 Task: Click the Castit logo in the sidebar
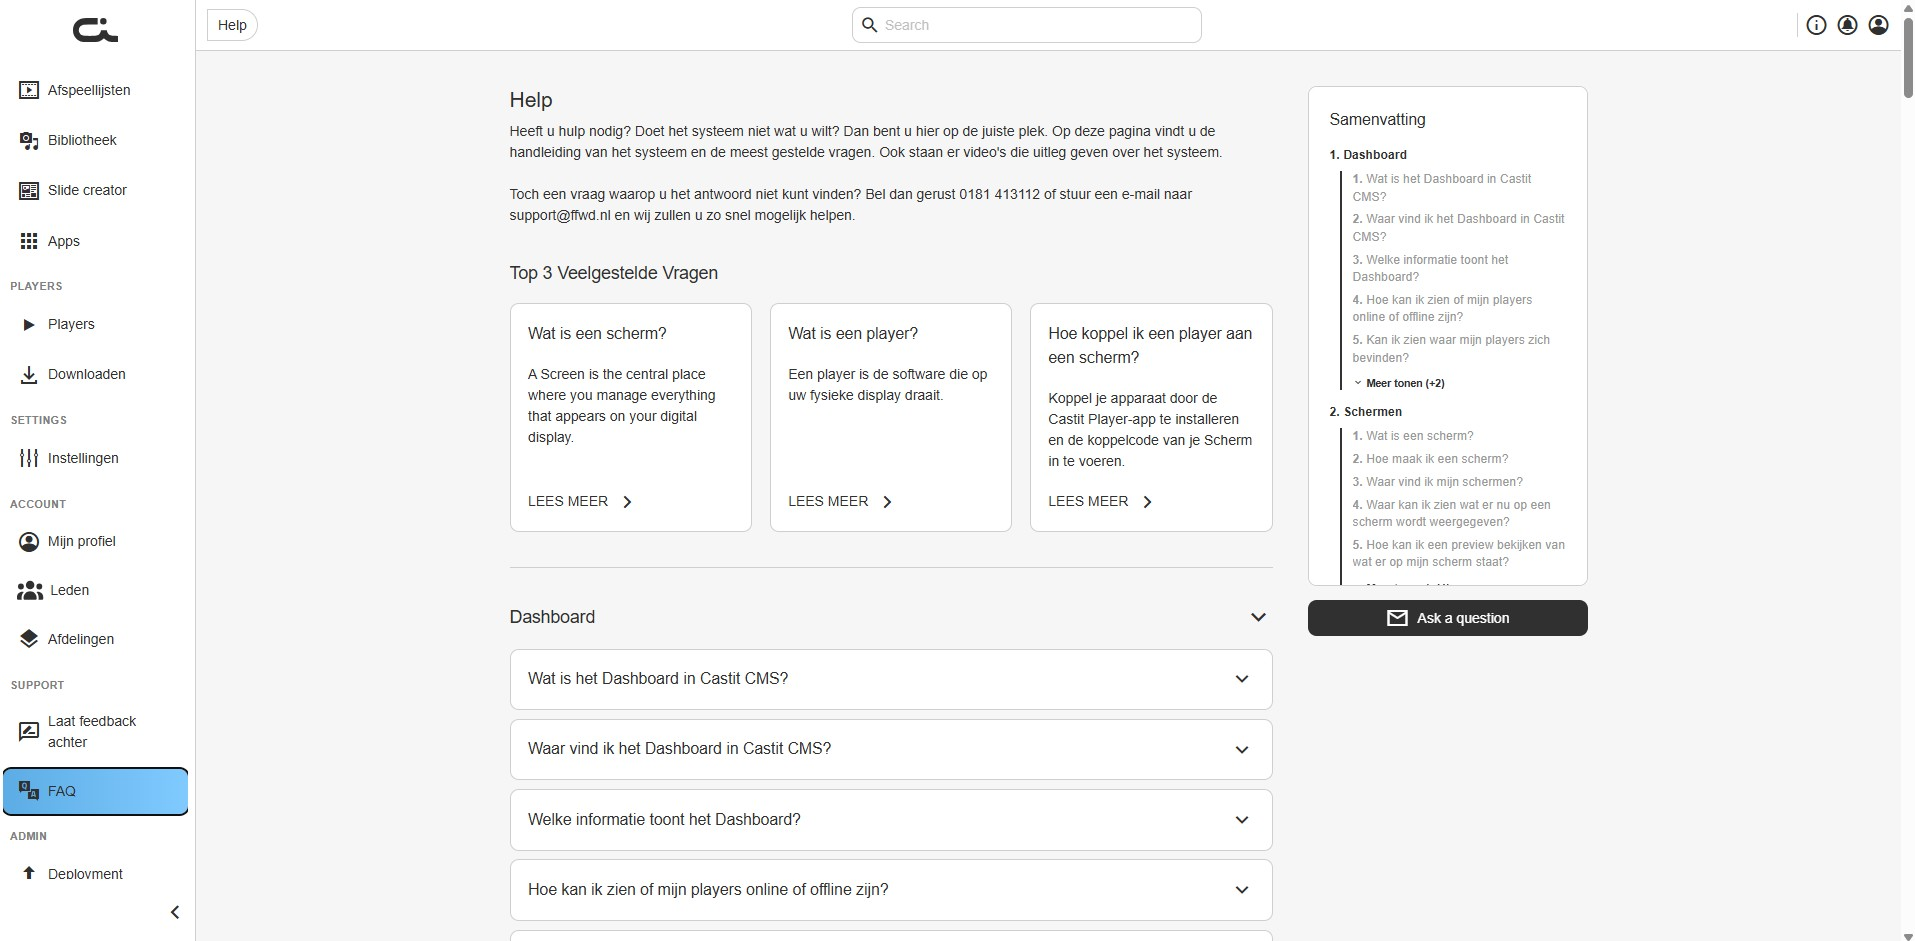point(96,31)
